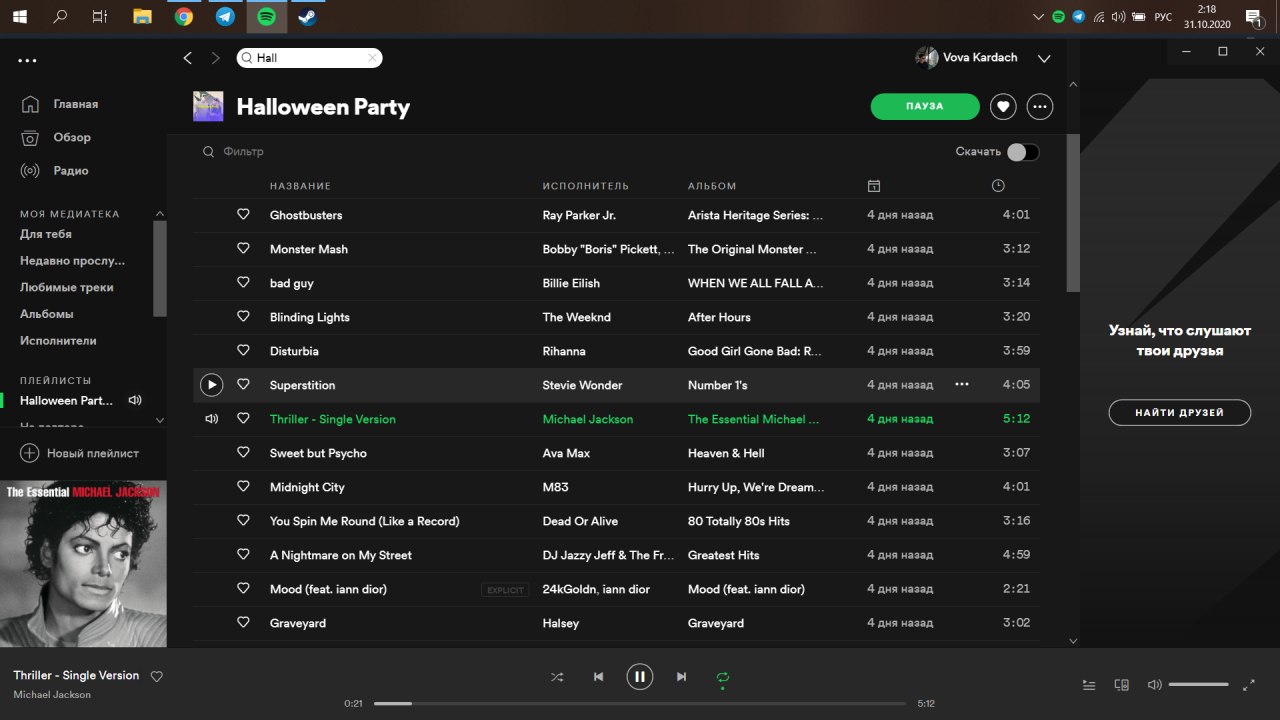Go forward with the right arrow
Image resolution: width=1280 pixels, height=720 pixels.
pos(215,58)
